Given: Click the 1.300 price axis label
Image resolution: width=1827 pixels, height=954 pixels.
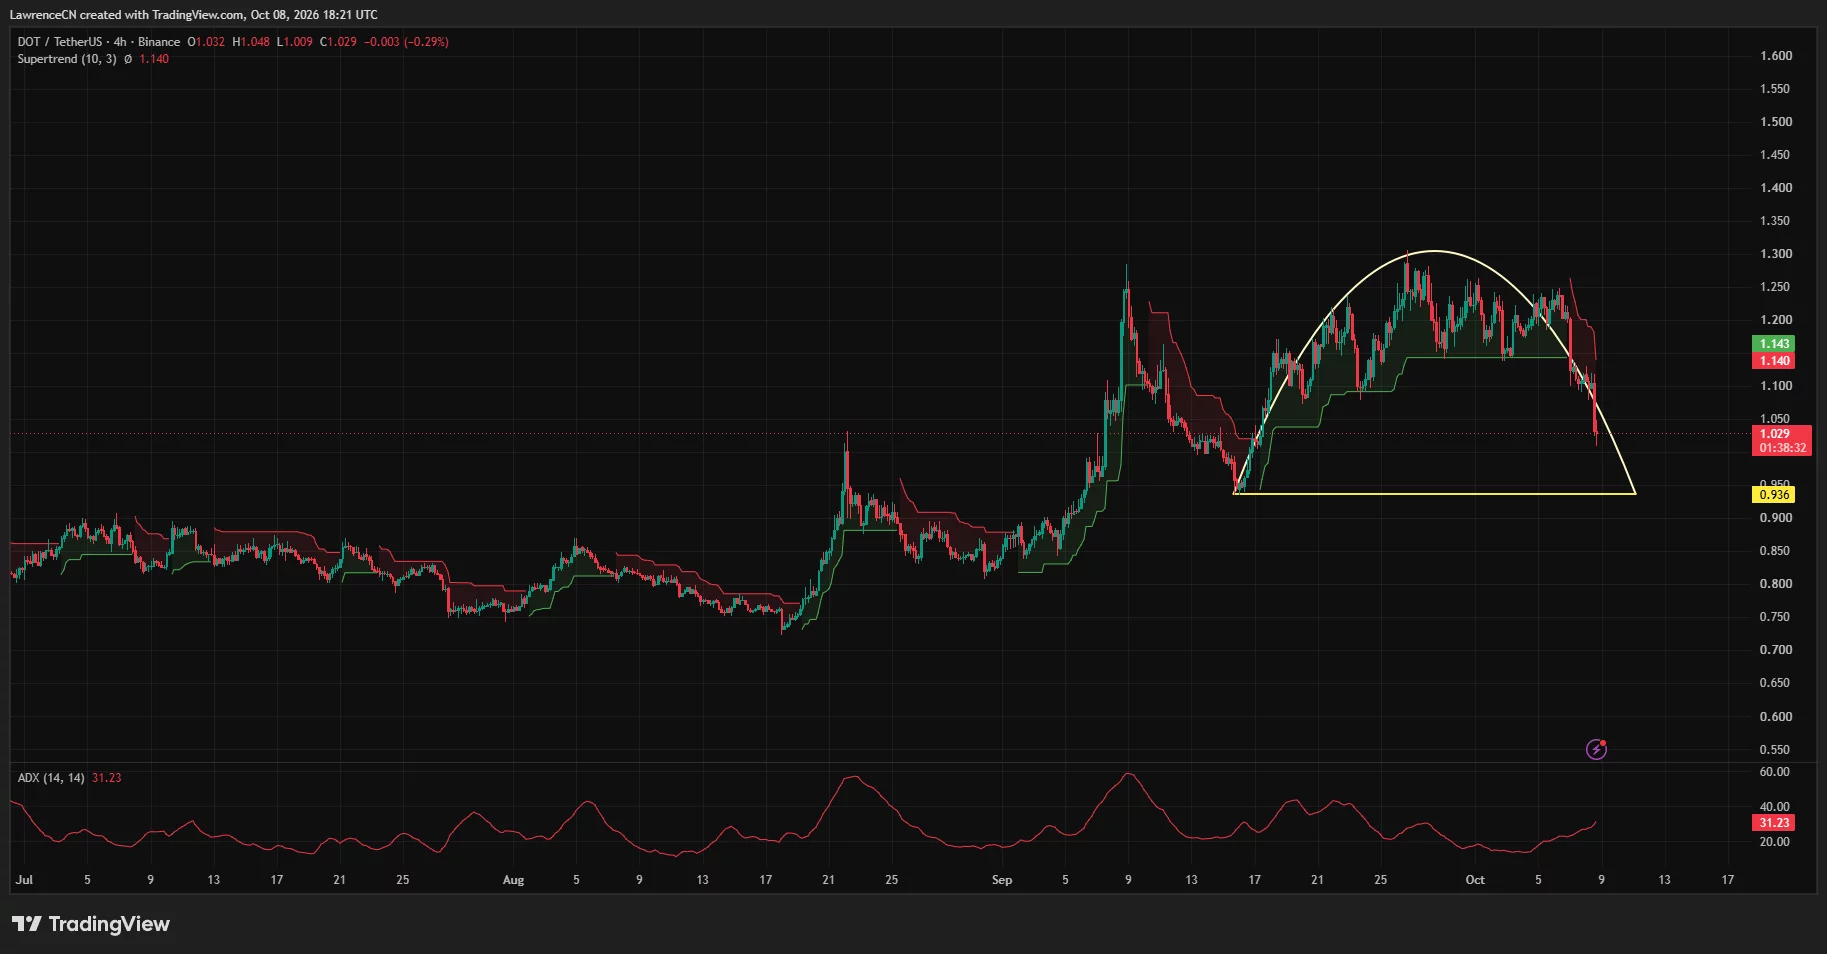Looking at the screenshot, I should pyautogui.click(x=1776, y=254).
